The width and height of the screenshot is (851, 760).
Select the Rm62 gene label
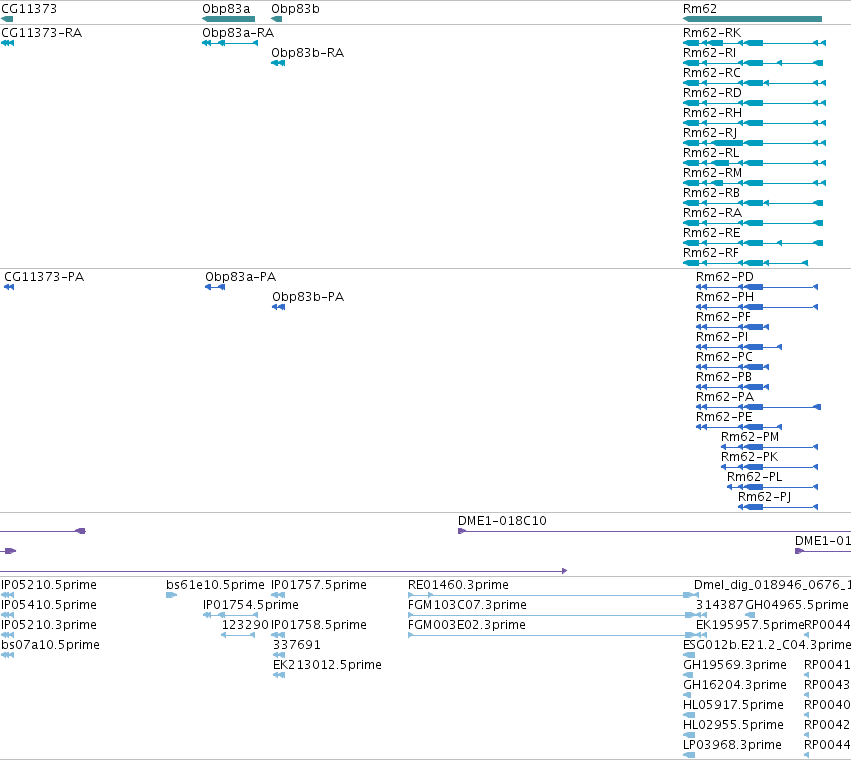coord(700,9)
